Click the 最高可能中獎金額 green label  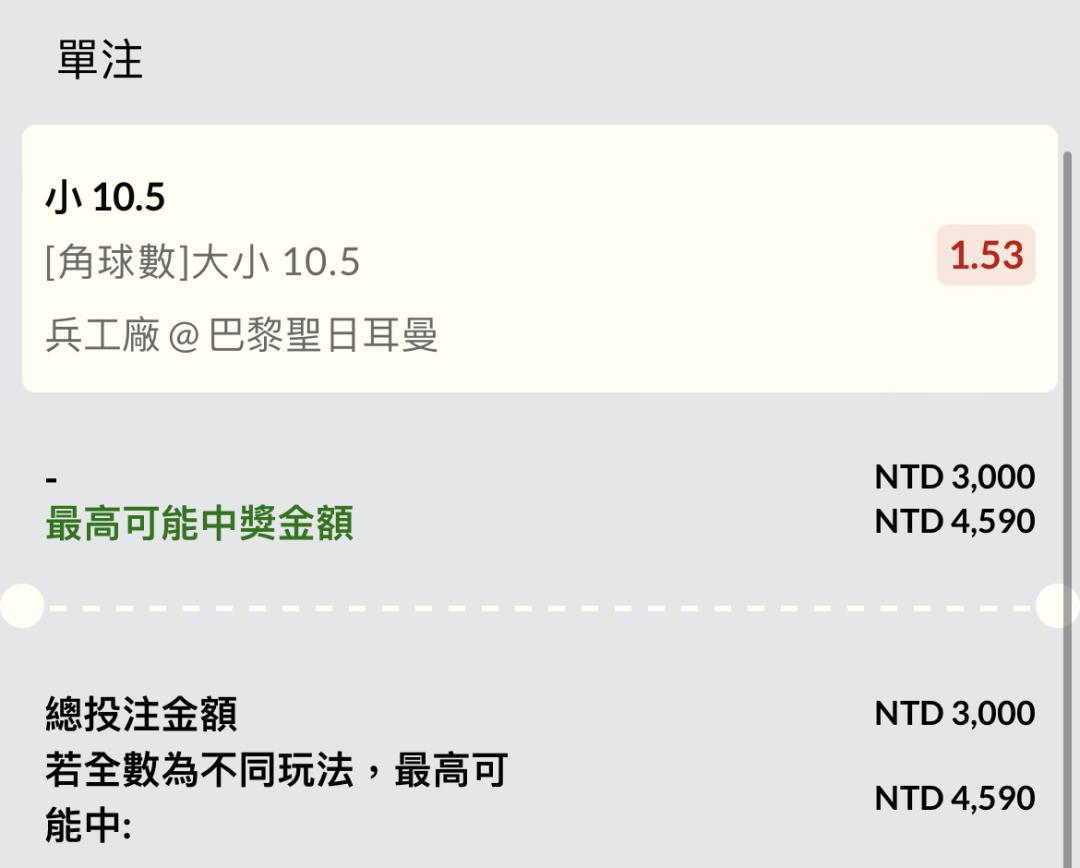(x=200, y=523)
